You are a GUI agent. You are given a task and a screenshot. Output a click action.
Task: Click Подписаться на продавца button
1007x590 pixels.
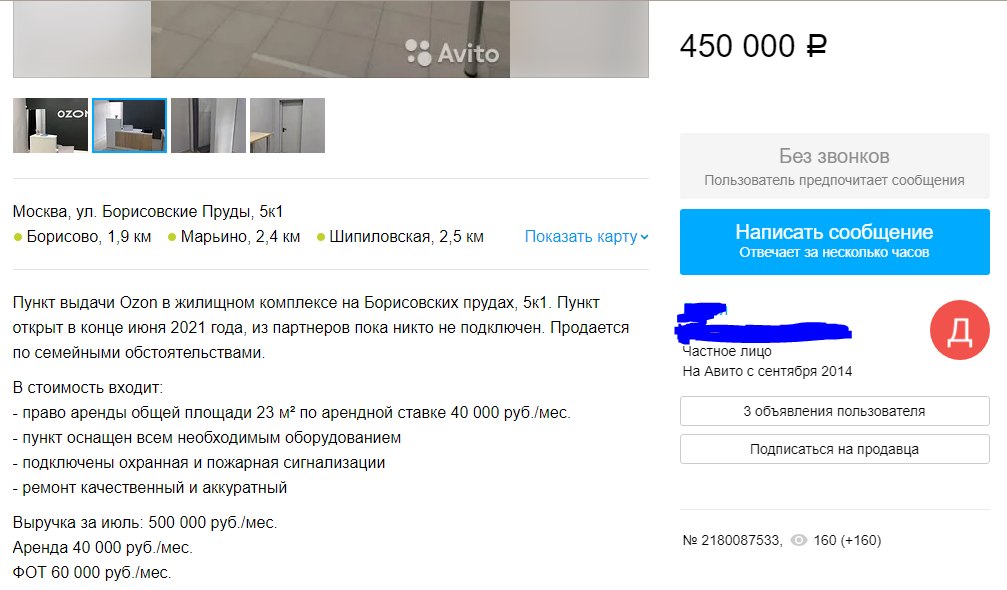tap(834, 449)
